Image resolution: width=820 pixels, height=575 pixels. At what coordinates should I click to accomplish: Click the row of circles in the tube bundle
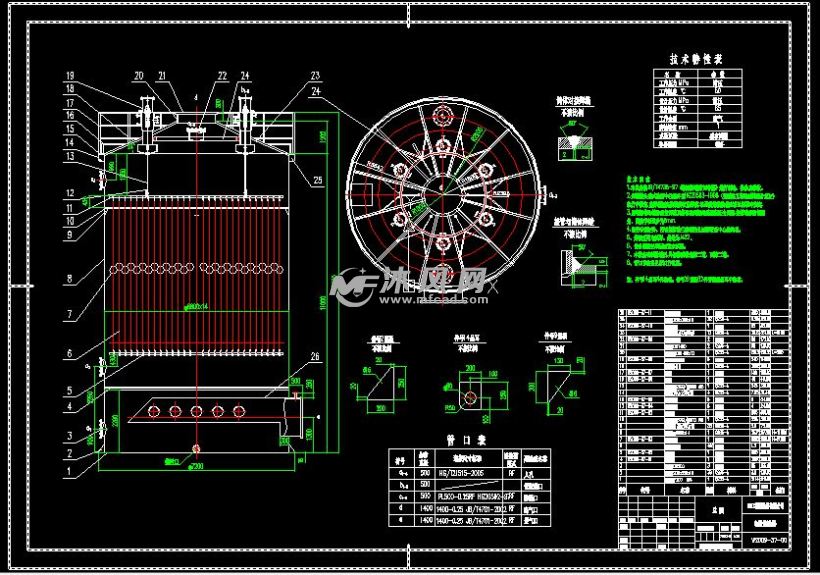pyautogui.click(x=197, y=269)
